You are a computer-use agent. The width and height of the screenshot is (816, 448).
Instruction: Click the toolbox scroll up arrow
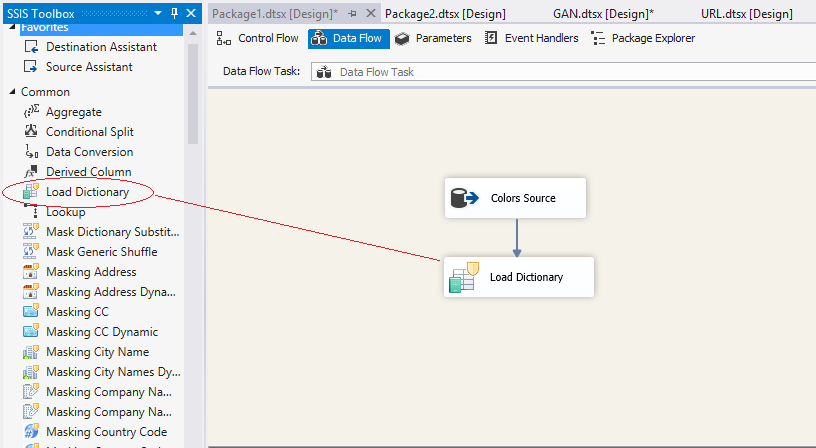pyautogui.click(x=193, y=33)
